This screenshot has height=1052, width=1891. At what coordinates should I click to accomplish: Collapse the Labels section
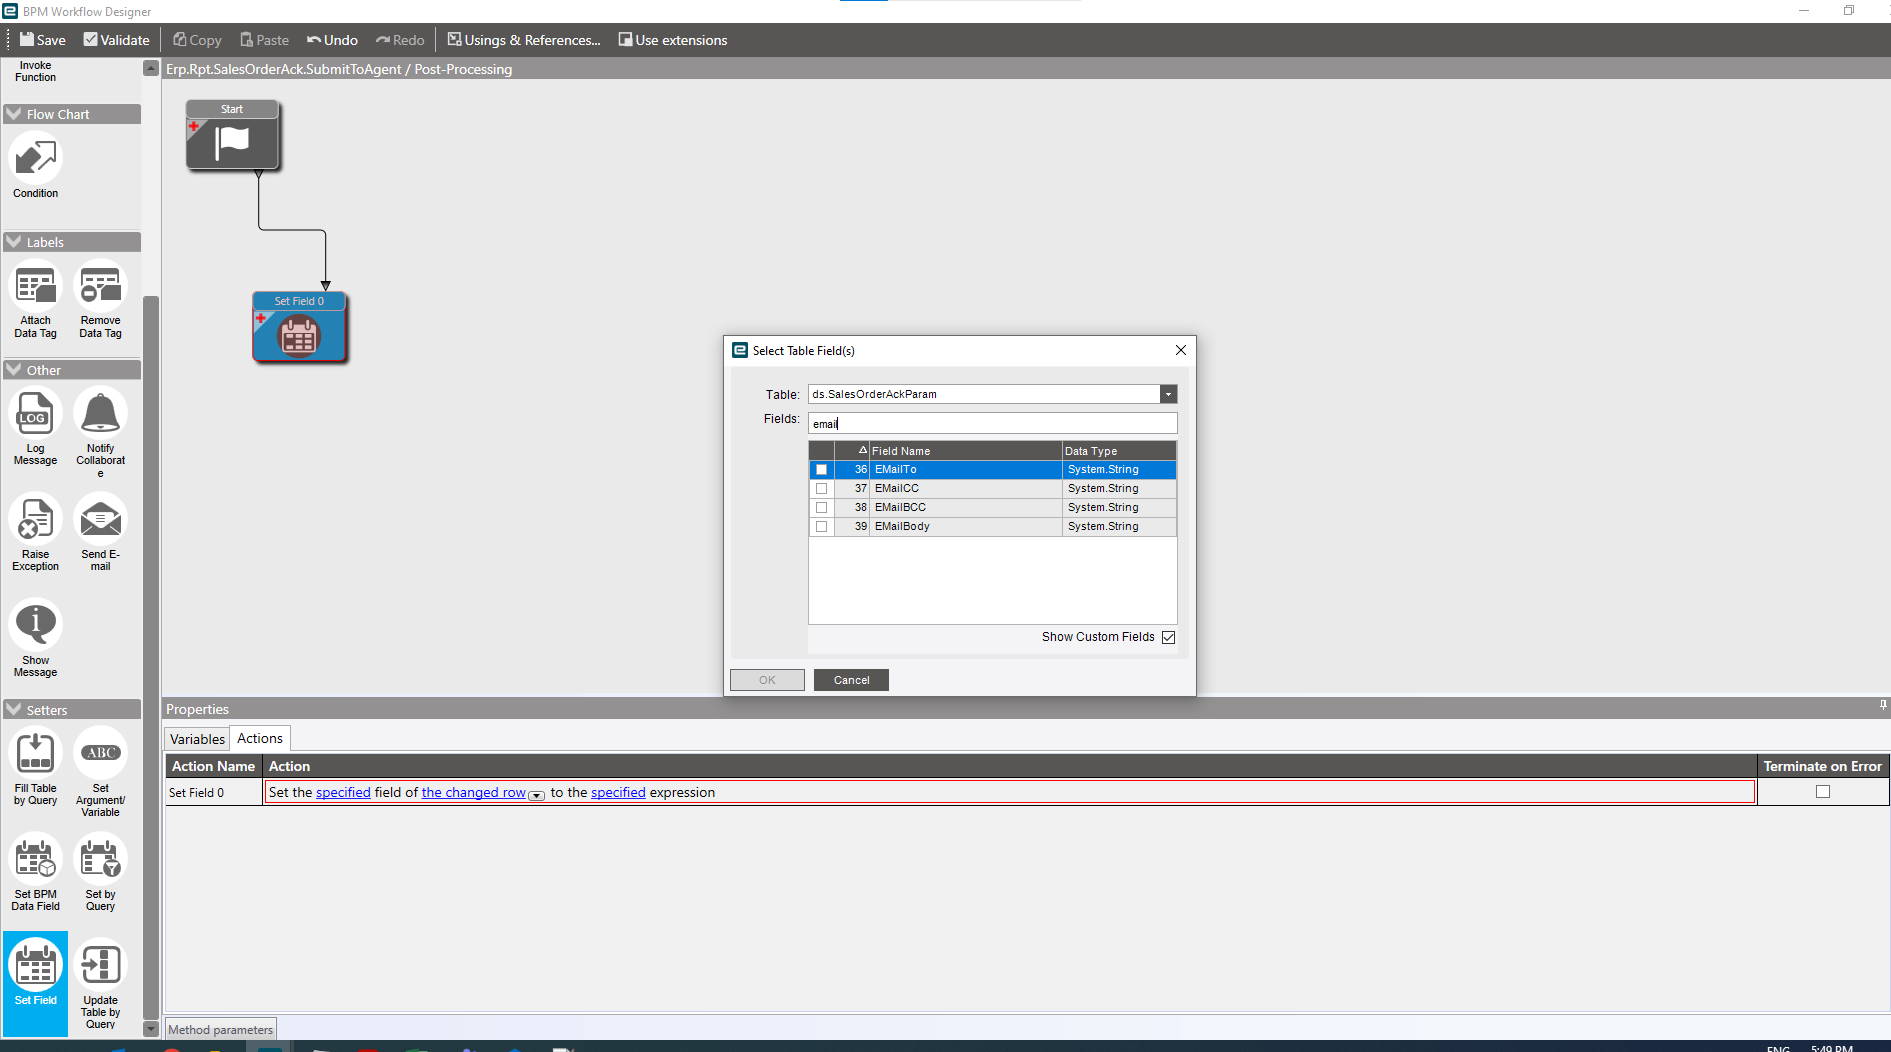pos(14,242)
